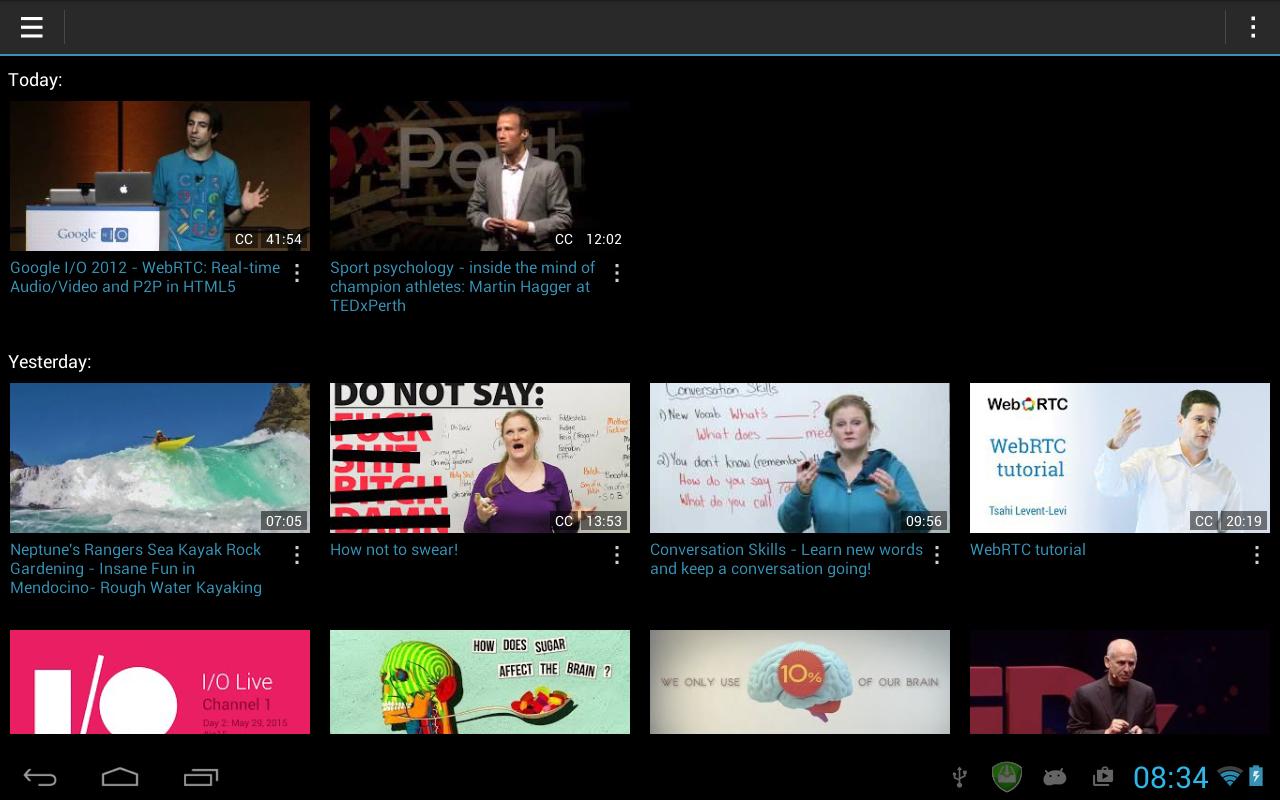The width and height of the screenshot is (1280, 800).
Task: Play the How not to swear thumbnail
Action: point(480,457)
